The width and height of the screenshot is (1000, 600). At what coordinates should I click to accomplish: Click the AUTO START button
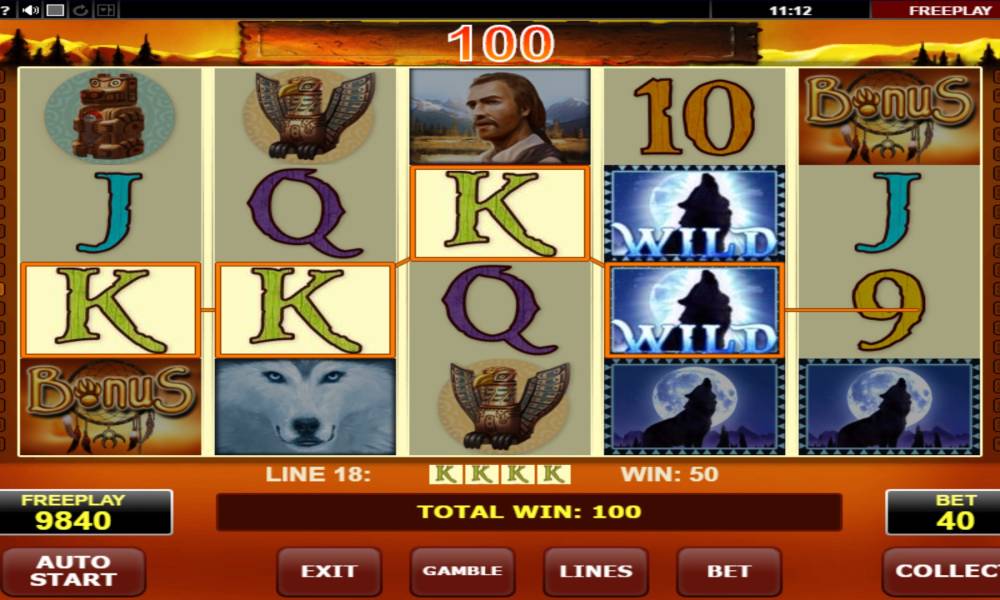[73, 571]
